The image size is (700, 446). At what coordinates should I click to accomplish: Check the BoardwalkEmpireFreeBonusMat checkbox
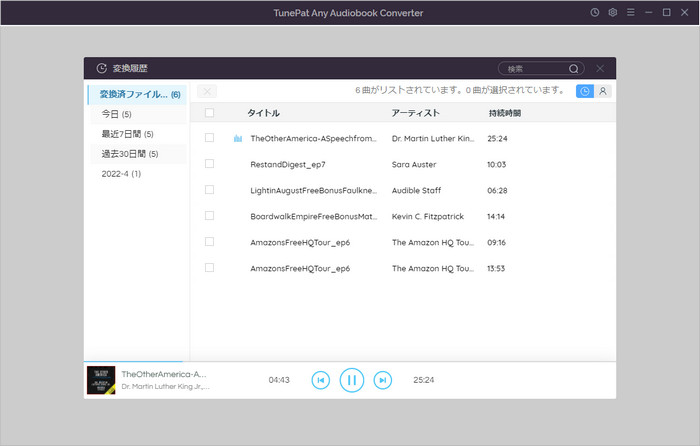(x=209, y=216)
